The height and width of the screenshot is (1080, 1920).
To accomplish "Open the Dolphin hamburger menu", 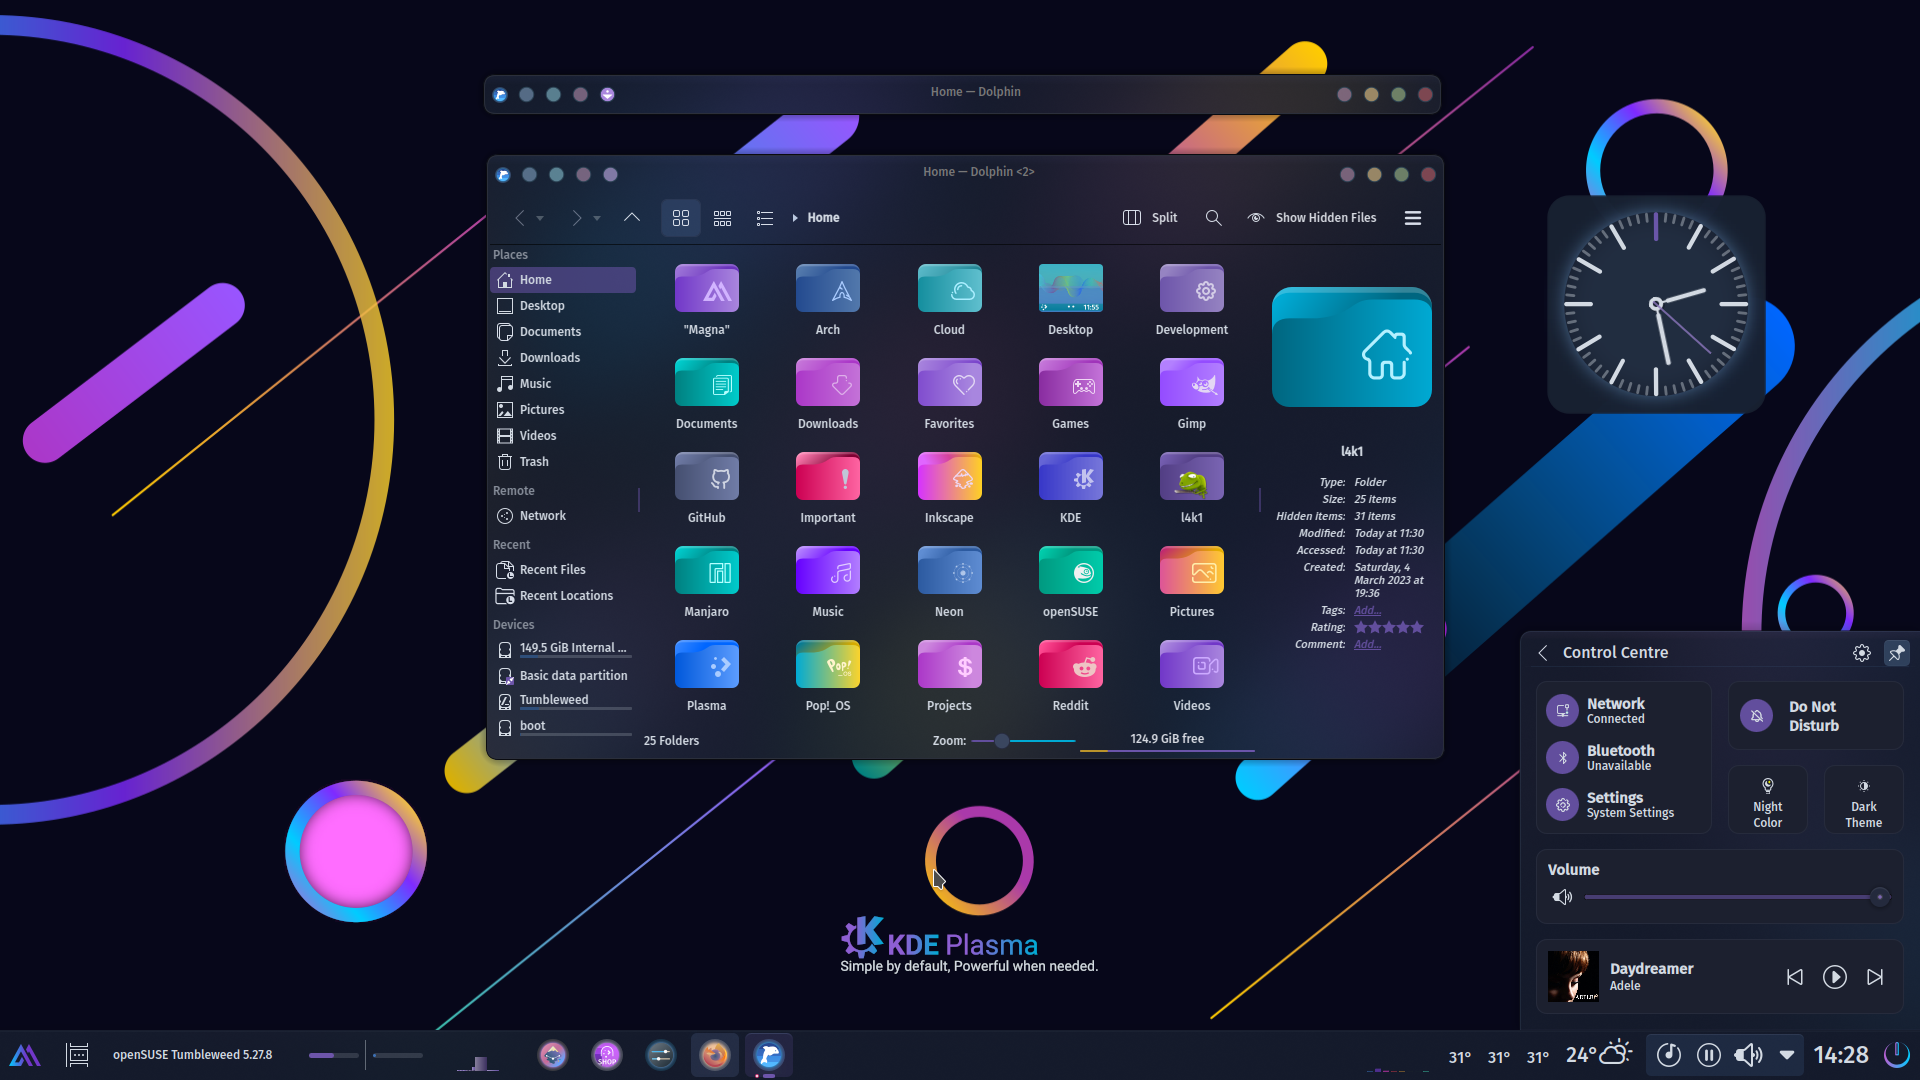I will (x=1413, y=218).
